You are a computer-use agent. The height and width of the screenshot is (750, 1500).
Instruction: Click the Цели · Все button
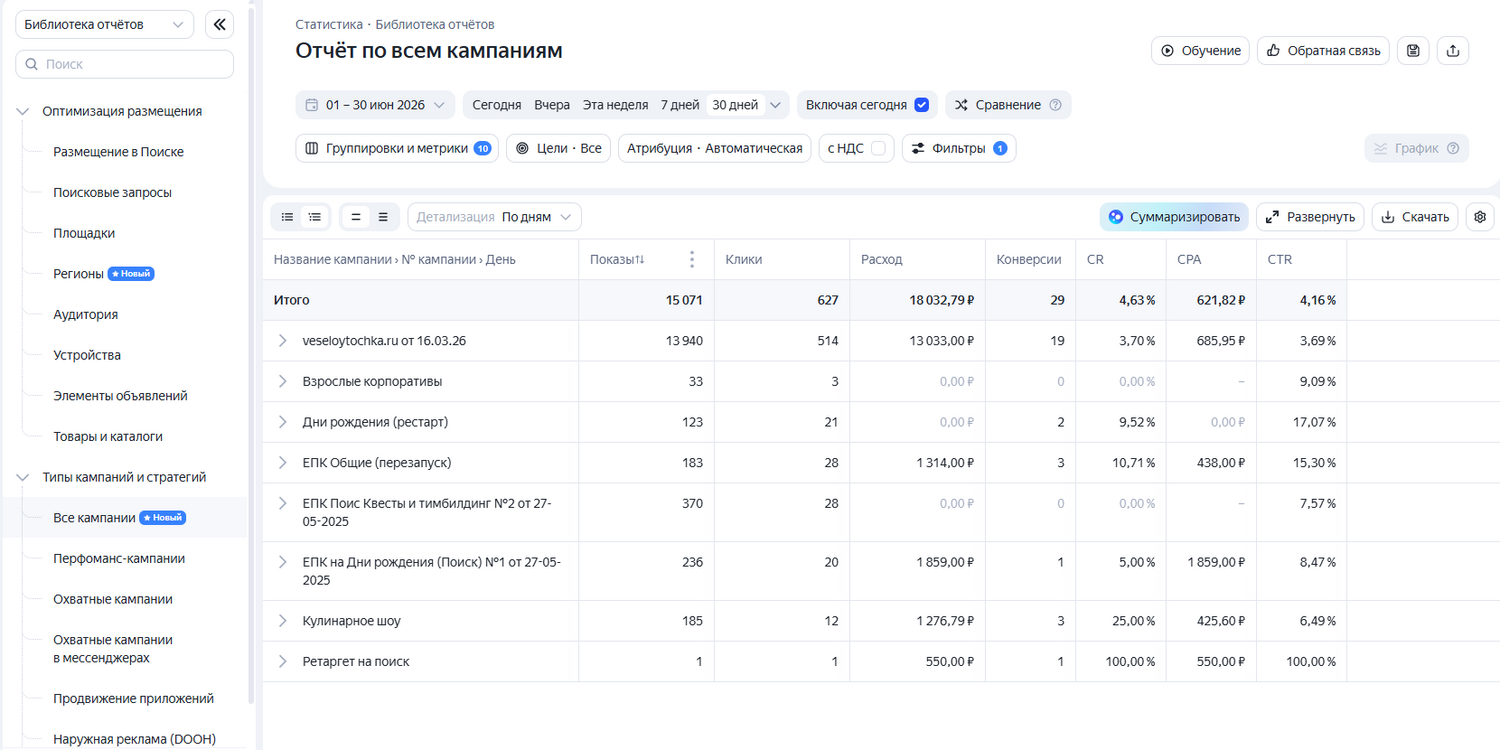(x=558, y=149)
